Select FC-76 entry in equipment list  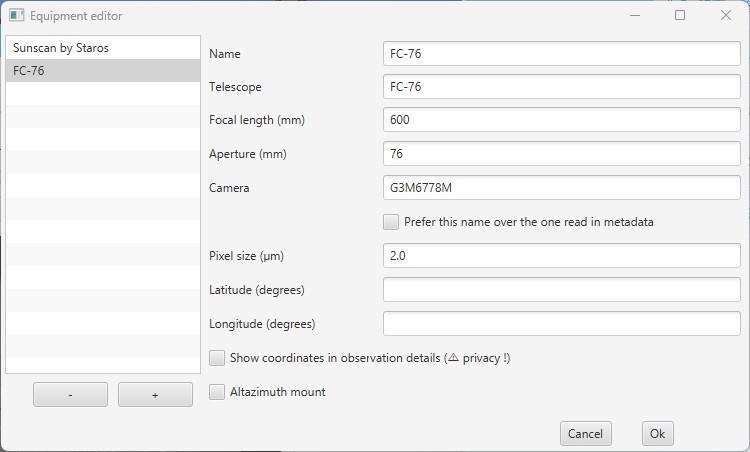click(x=29, y=71)
